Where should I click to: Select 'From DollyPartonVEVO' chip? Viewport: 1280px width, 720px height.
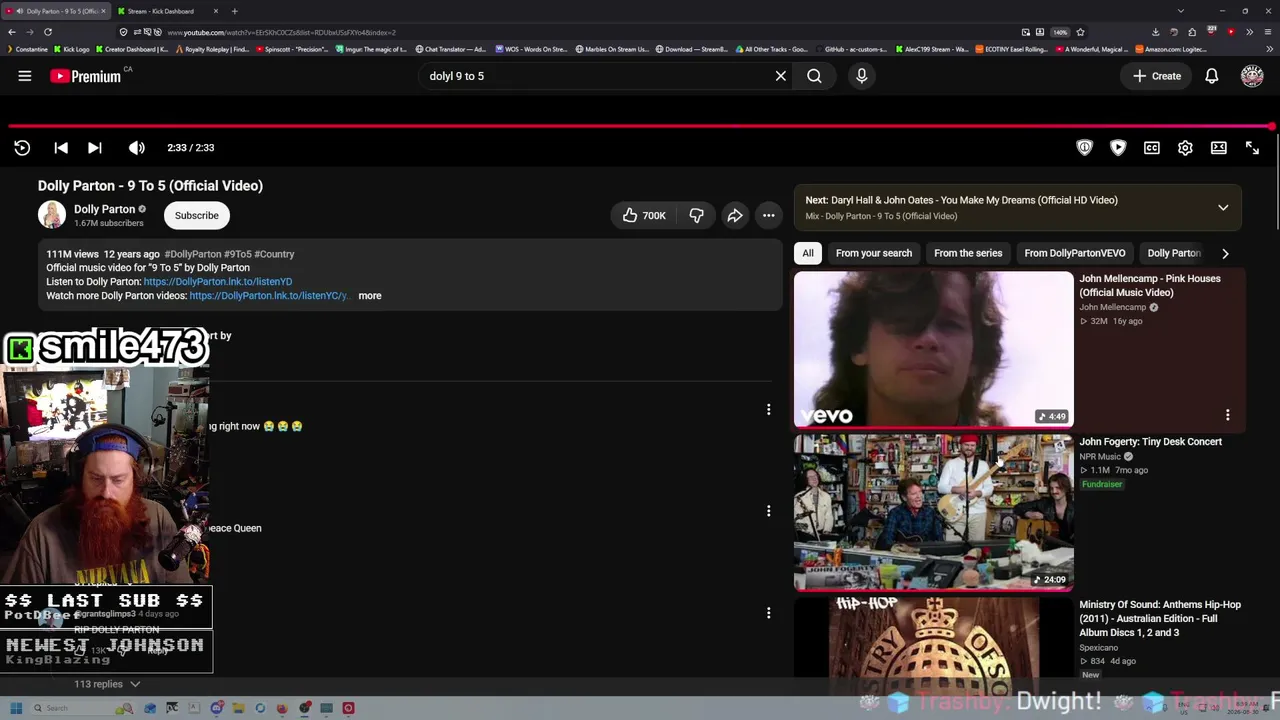[x=1075, y=253]
